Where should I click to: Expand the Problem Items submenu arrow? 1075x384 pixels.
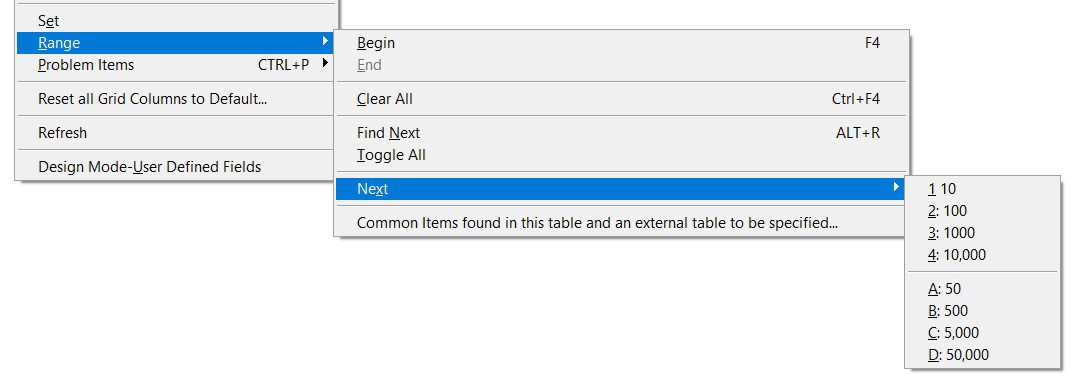pyautogui.click(x=324, y=64)
